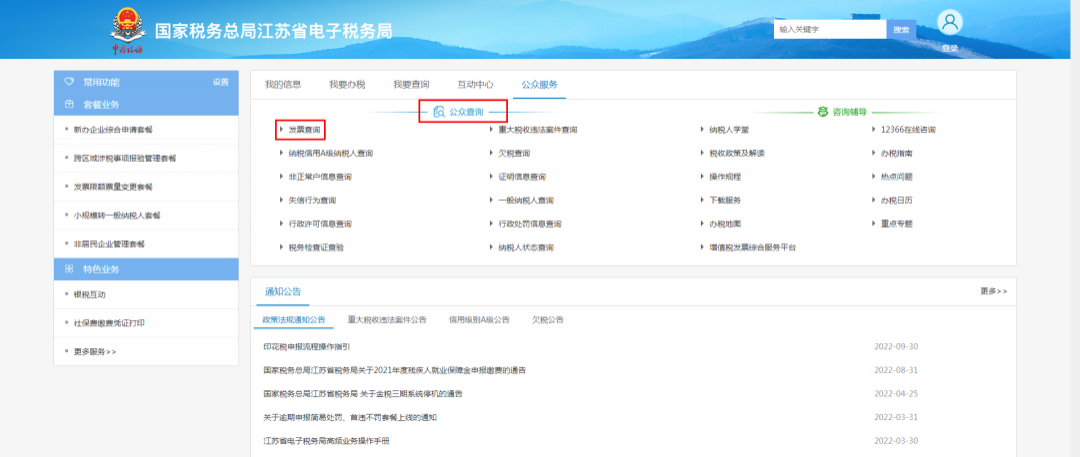
Task: Click the grid icon beside 特色业务
Action: pyautogui.click(x=69, y=269)
